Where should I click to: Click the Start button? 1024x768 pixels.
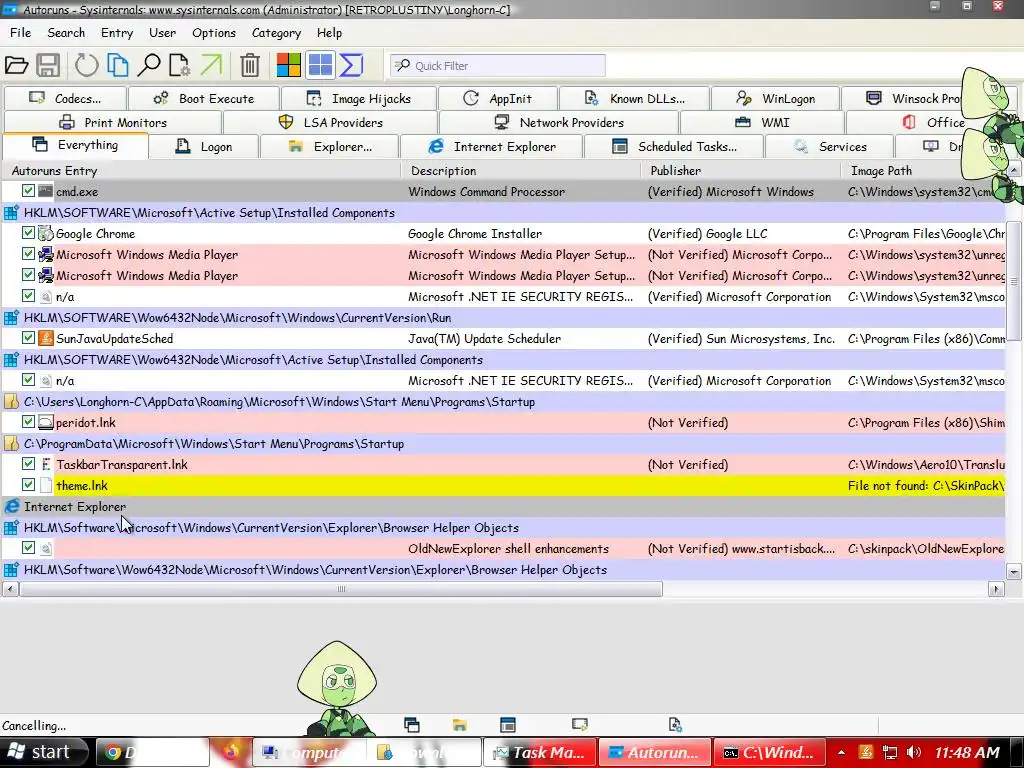point(43,752)
